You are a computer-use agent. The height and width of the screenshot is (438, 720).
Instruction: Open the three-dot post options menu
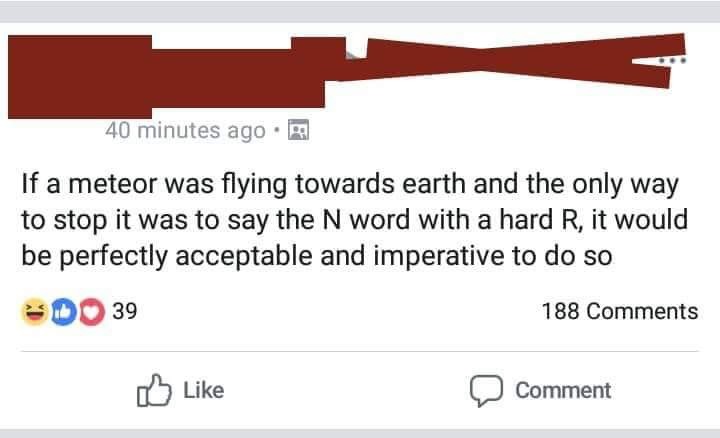(x=671, y=58)
